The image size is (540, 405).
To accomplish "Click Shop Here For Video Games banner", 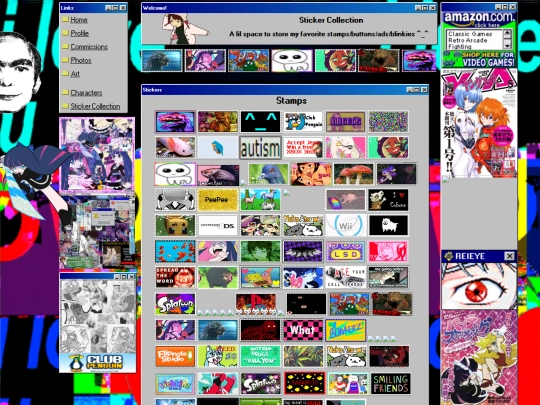I will (x=479, y=59).
